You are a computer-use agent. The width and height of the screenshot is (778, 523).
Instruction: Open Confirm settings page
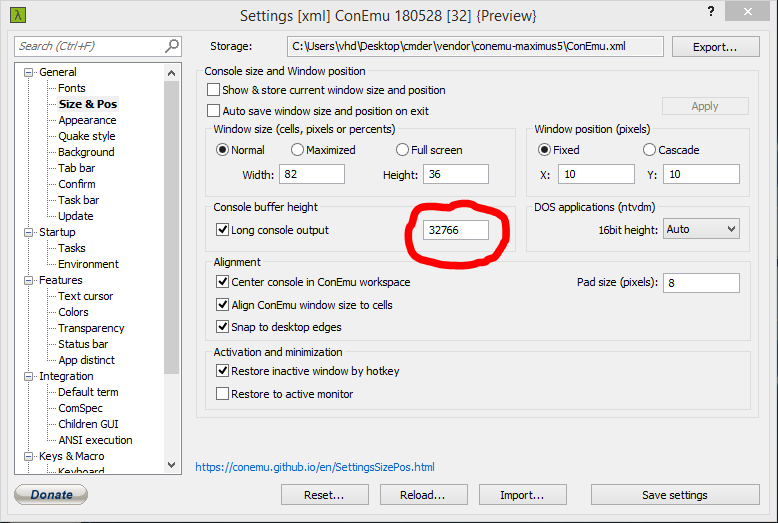click(77, 184)
